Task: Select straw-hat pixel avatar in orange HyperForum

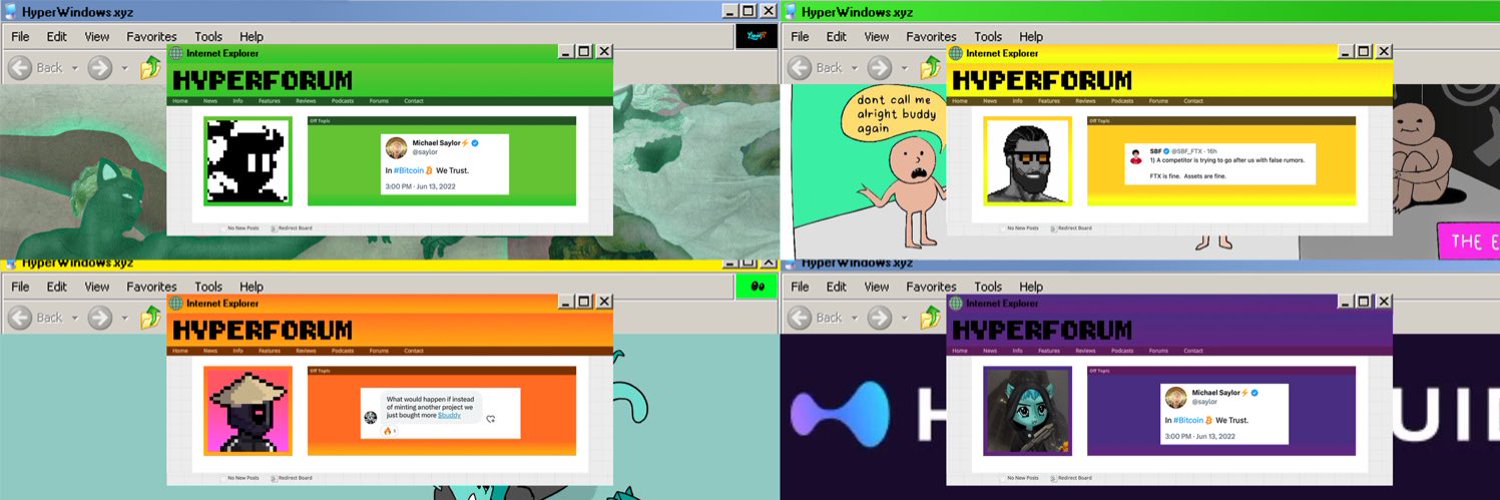Action: (248, 411)
